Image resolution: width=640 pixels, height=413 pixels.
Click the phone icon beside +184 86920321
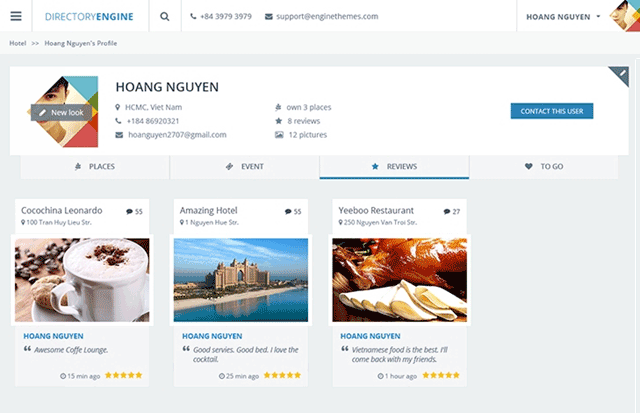coord(118,121)
